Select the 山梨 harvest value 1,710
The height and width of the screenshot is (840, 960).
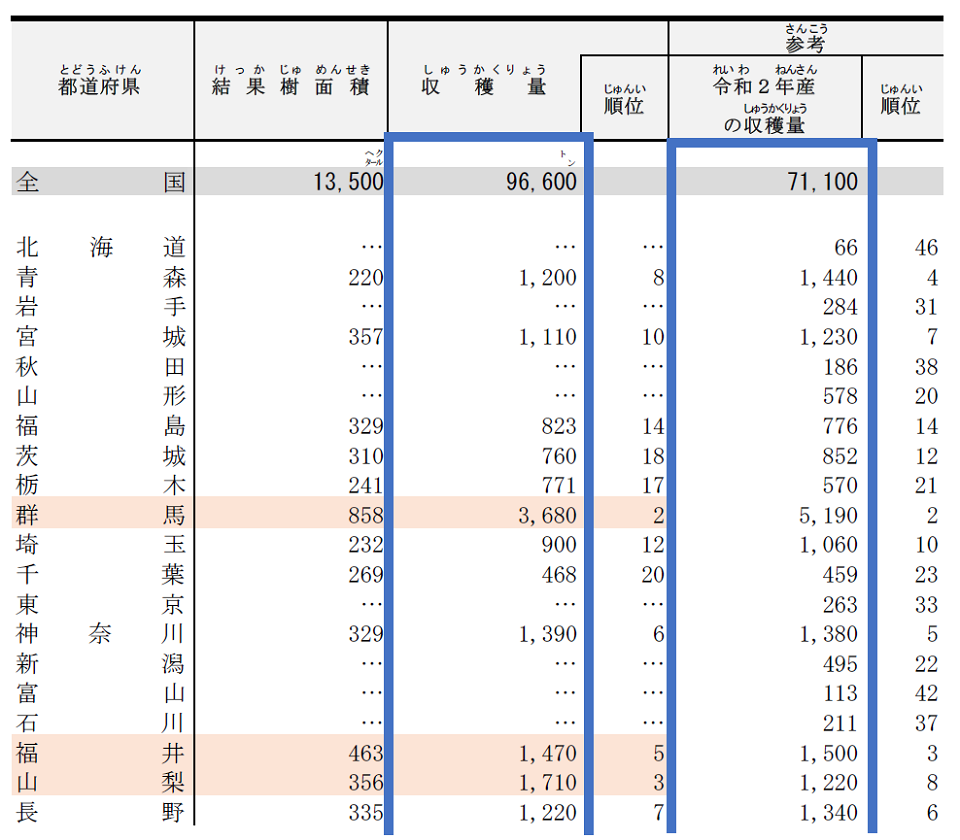(547, 783)
